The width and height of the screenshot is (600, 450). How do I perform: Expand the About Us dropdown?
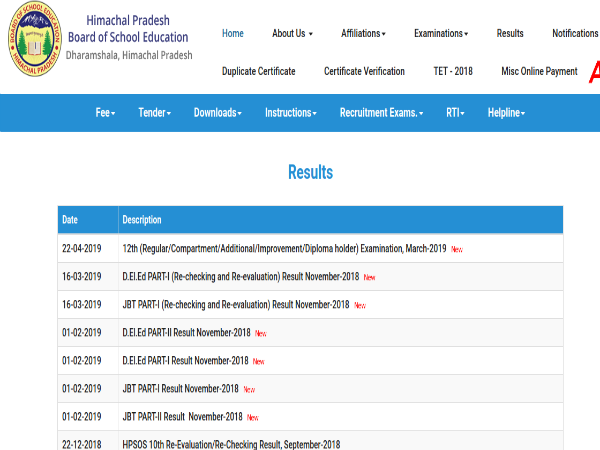pos(292,33)
